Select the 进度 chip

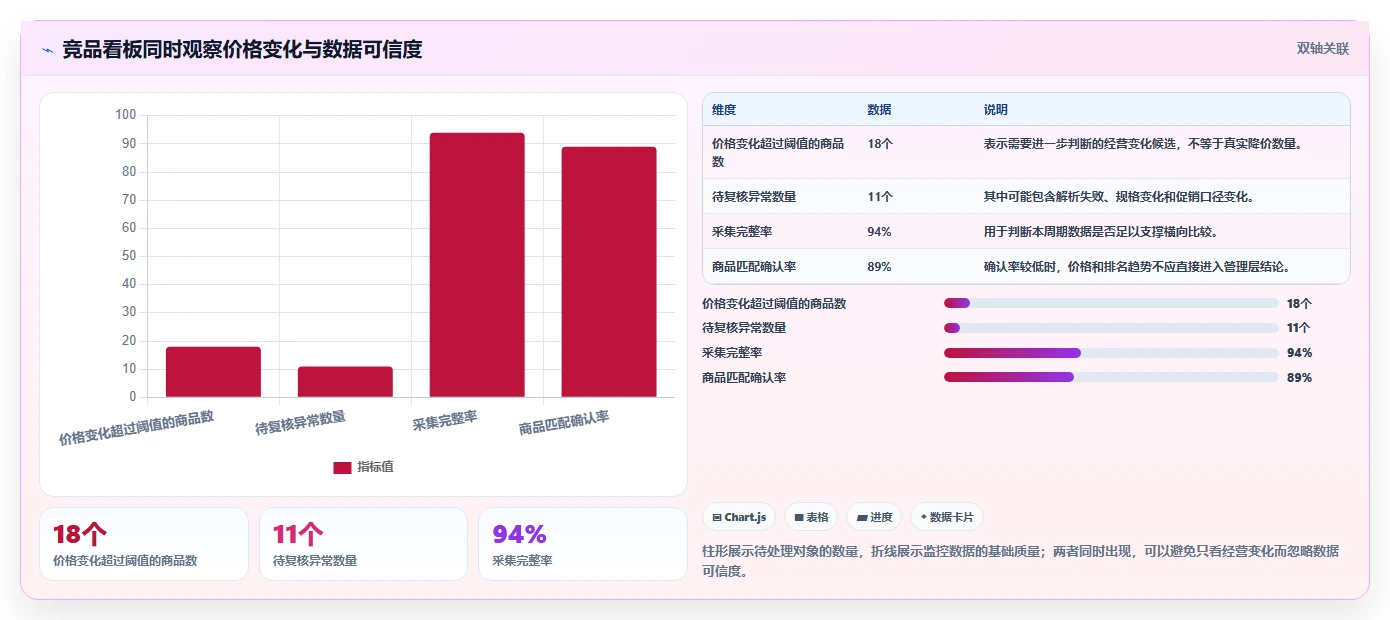874,517
